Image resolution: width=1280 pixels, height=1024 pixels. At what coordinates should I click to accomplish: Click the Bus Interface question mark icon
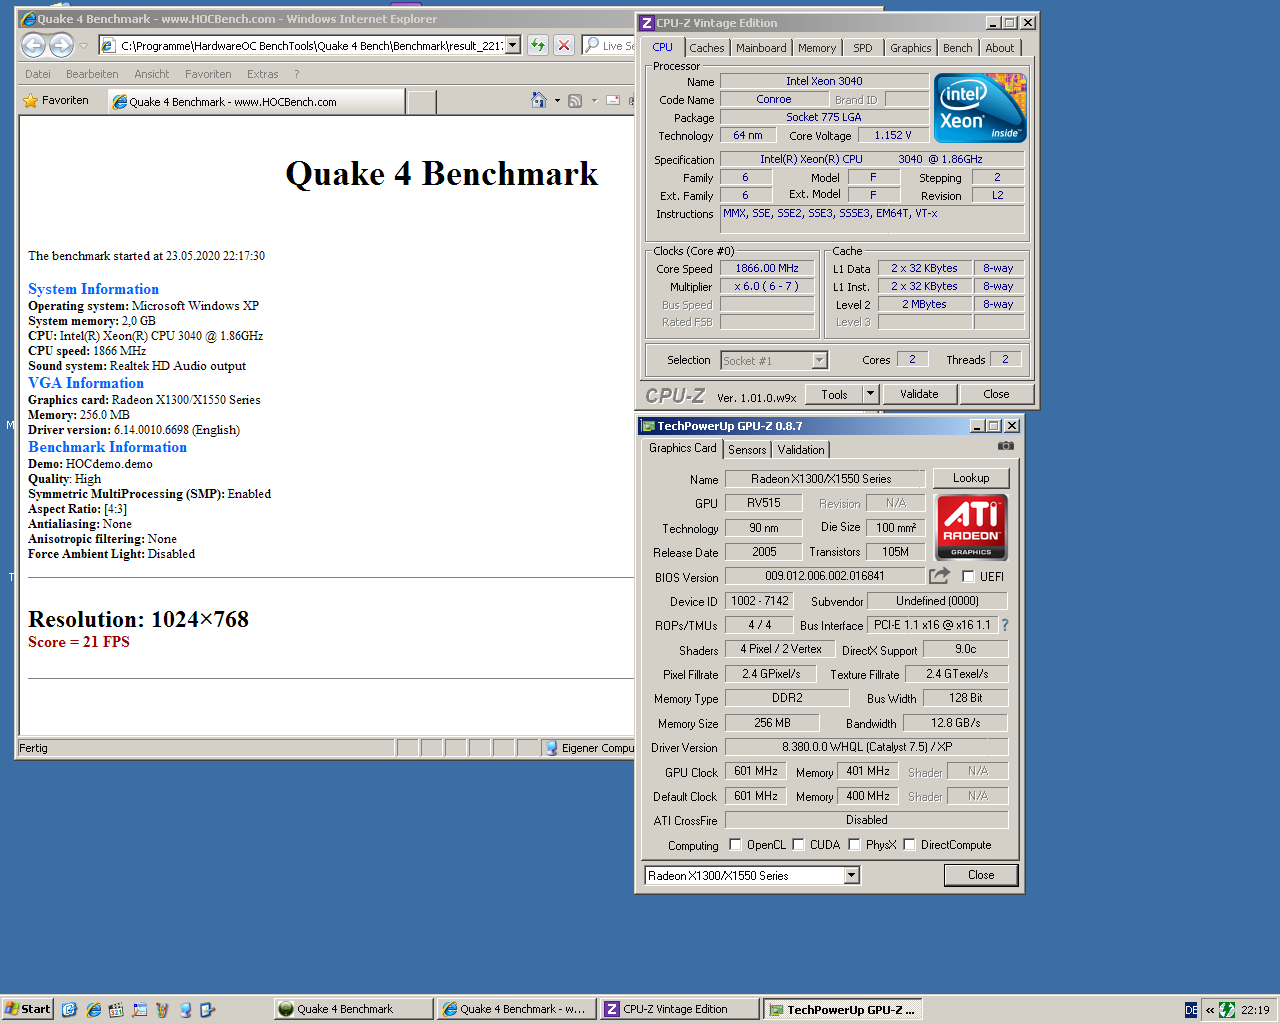1005,625
